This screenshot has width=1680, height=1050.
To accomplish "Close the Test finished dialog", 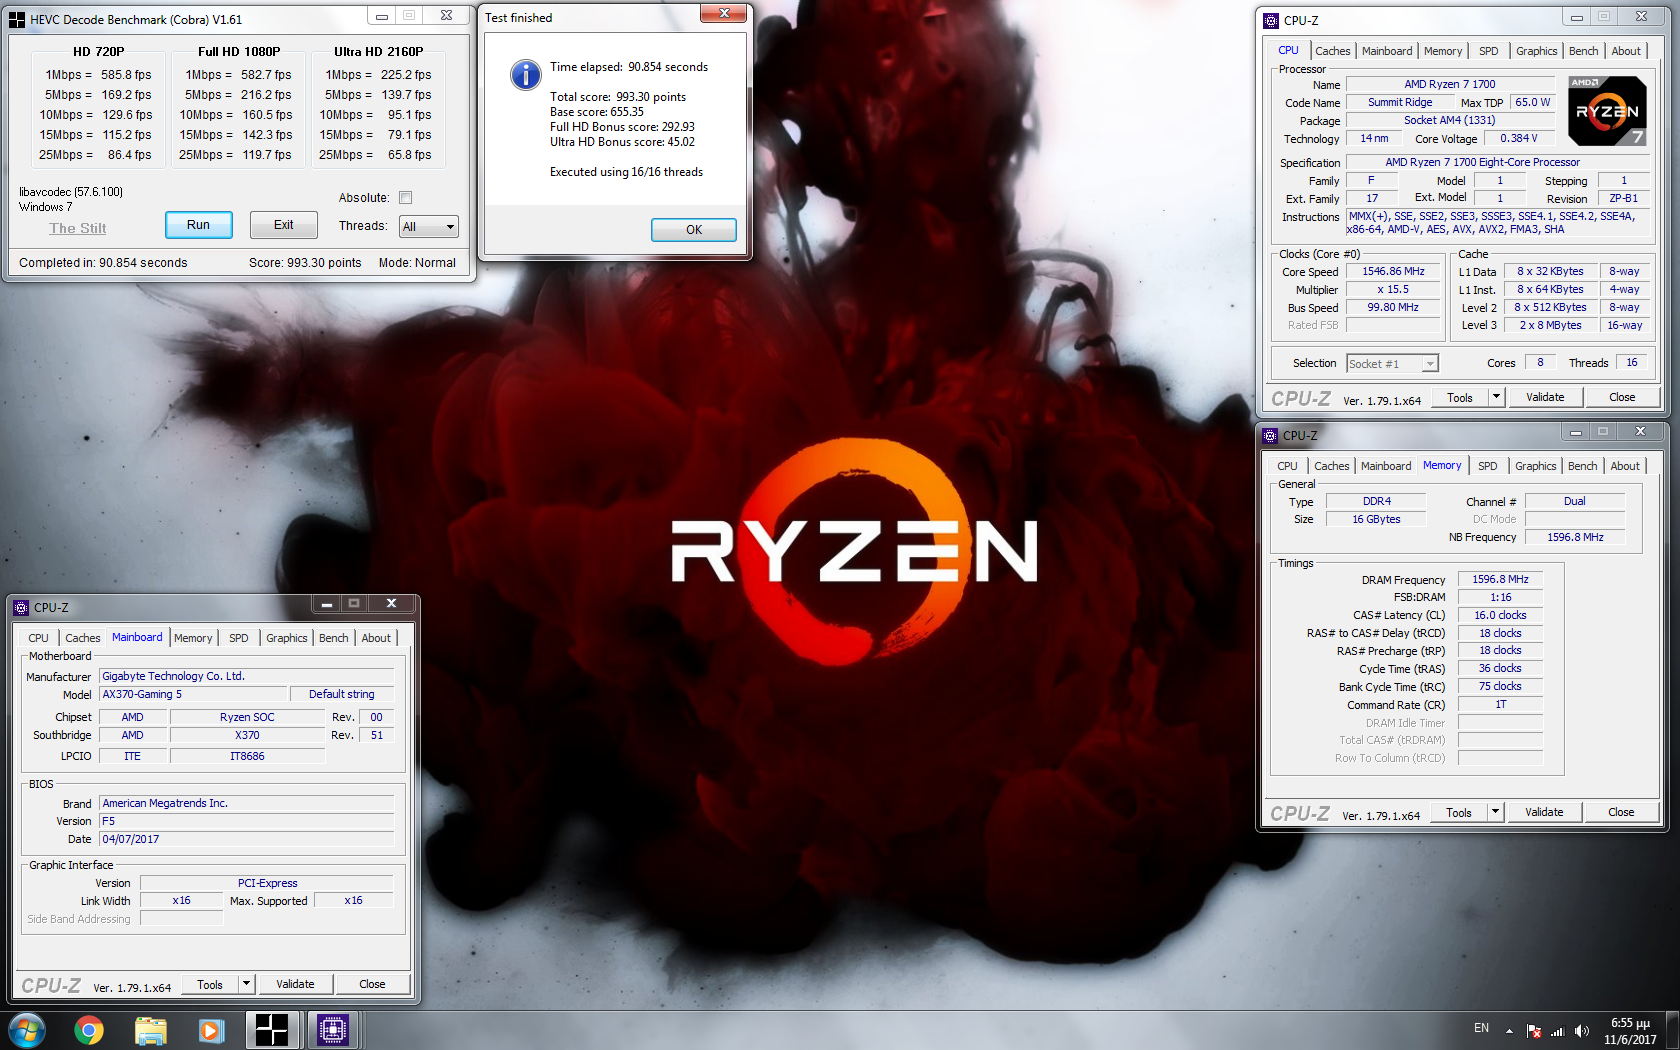I will [x=722, y=13].
